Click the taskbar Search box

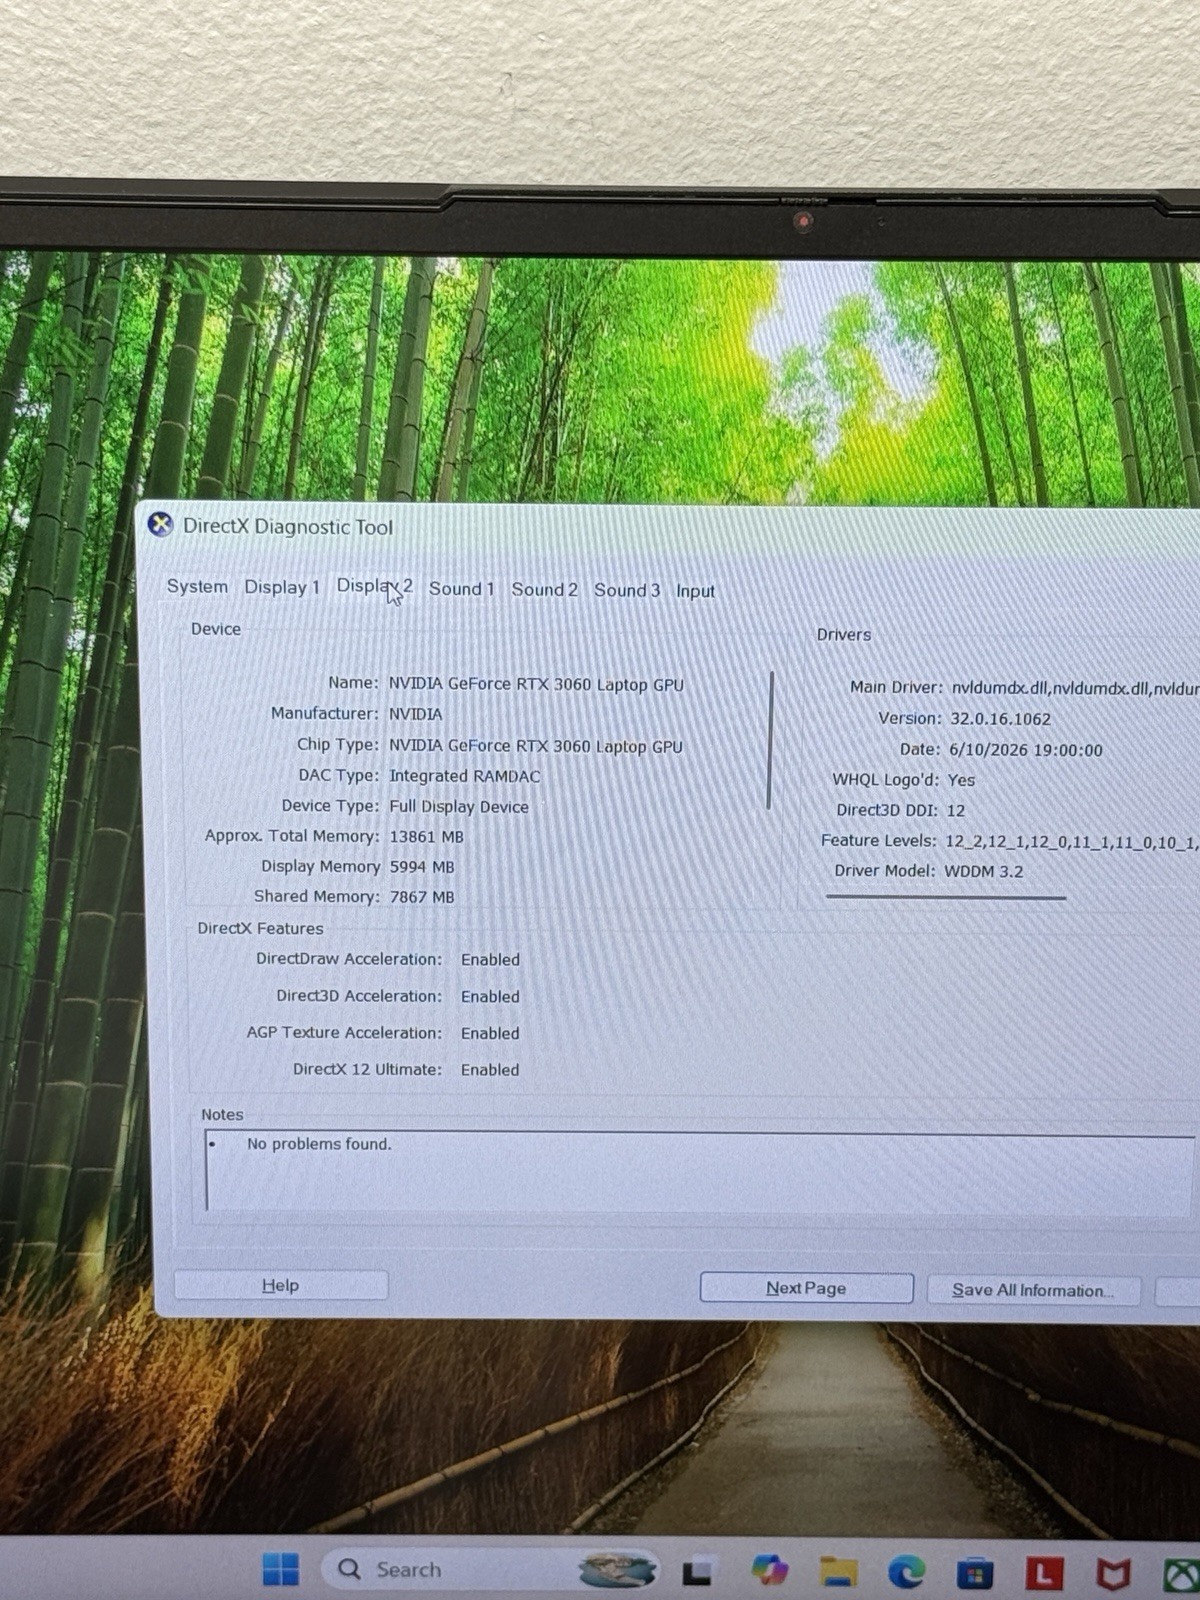pyautogui.click(x=490, y=1569)
